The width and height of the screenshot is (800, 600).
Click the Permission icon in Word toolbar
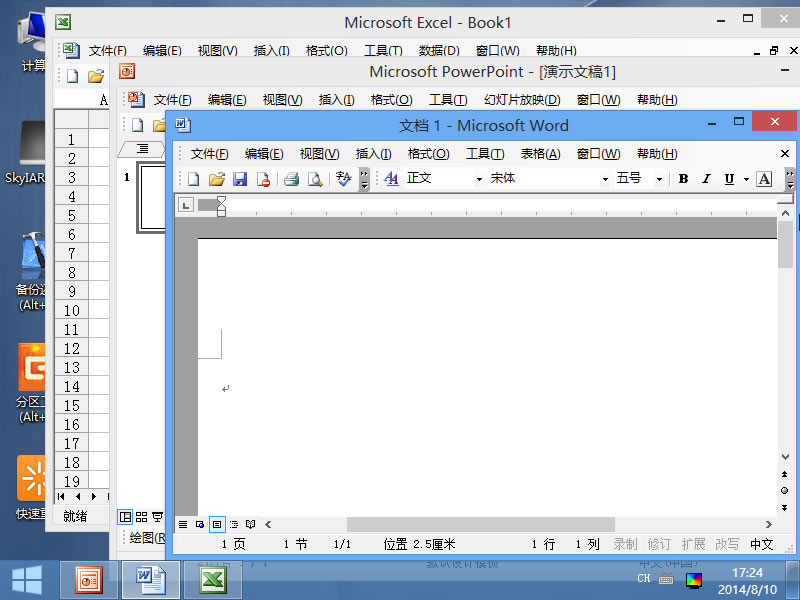(263, 179)
